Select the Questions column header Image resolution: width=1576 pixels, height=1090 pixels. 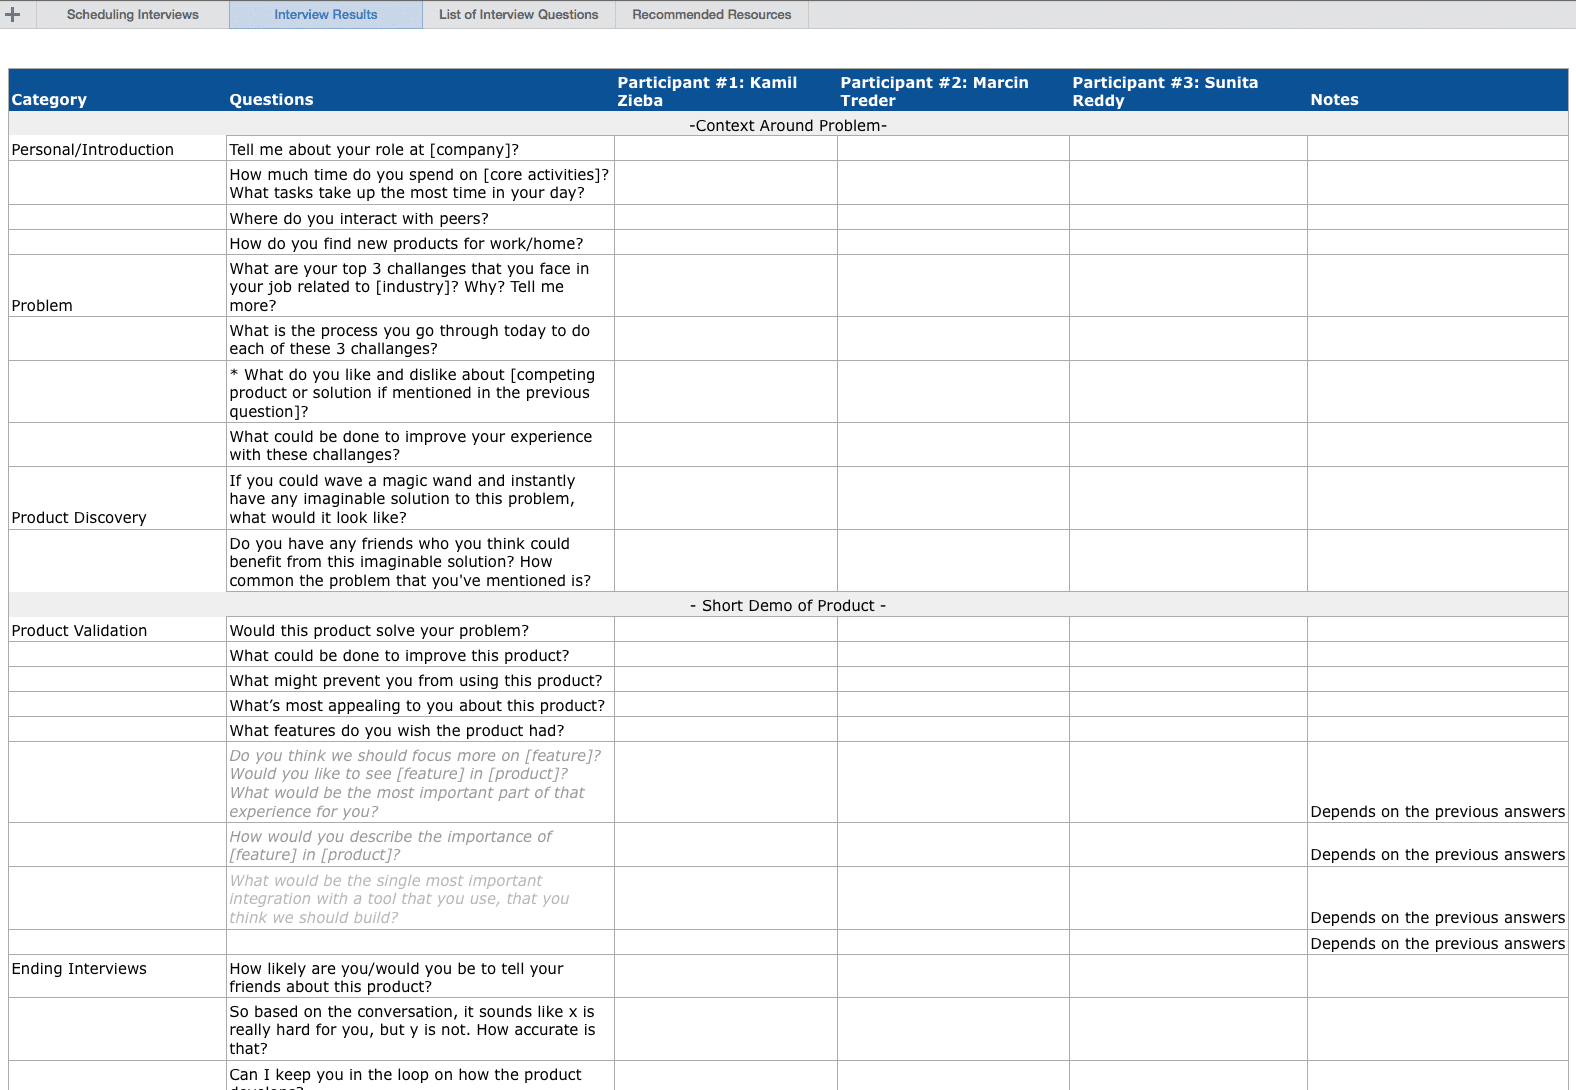(421, 90)
